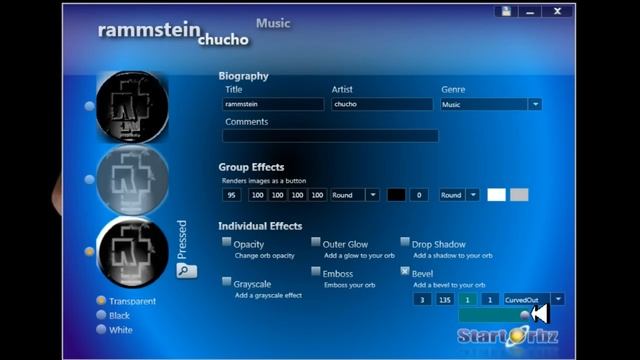Click the Music genre text in header
The image size is (640, 360).
point(273,23)
